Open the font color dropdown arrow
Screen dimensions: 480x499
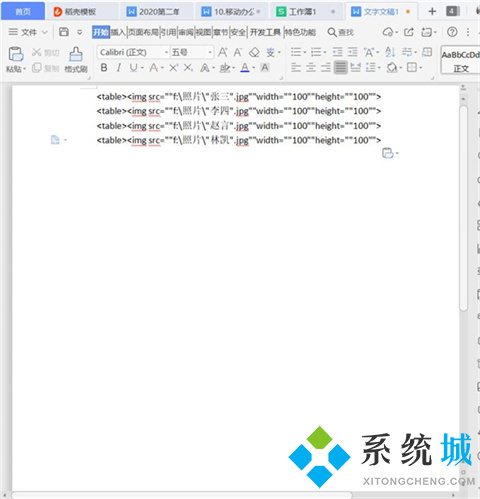coord(253,68)
